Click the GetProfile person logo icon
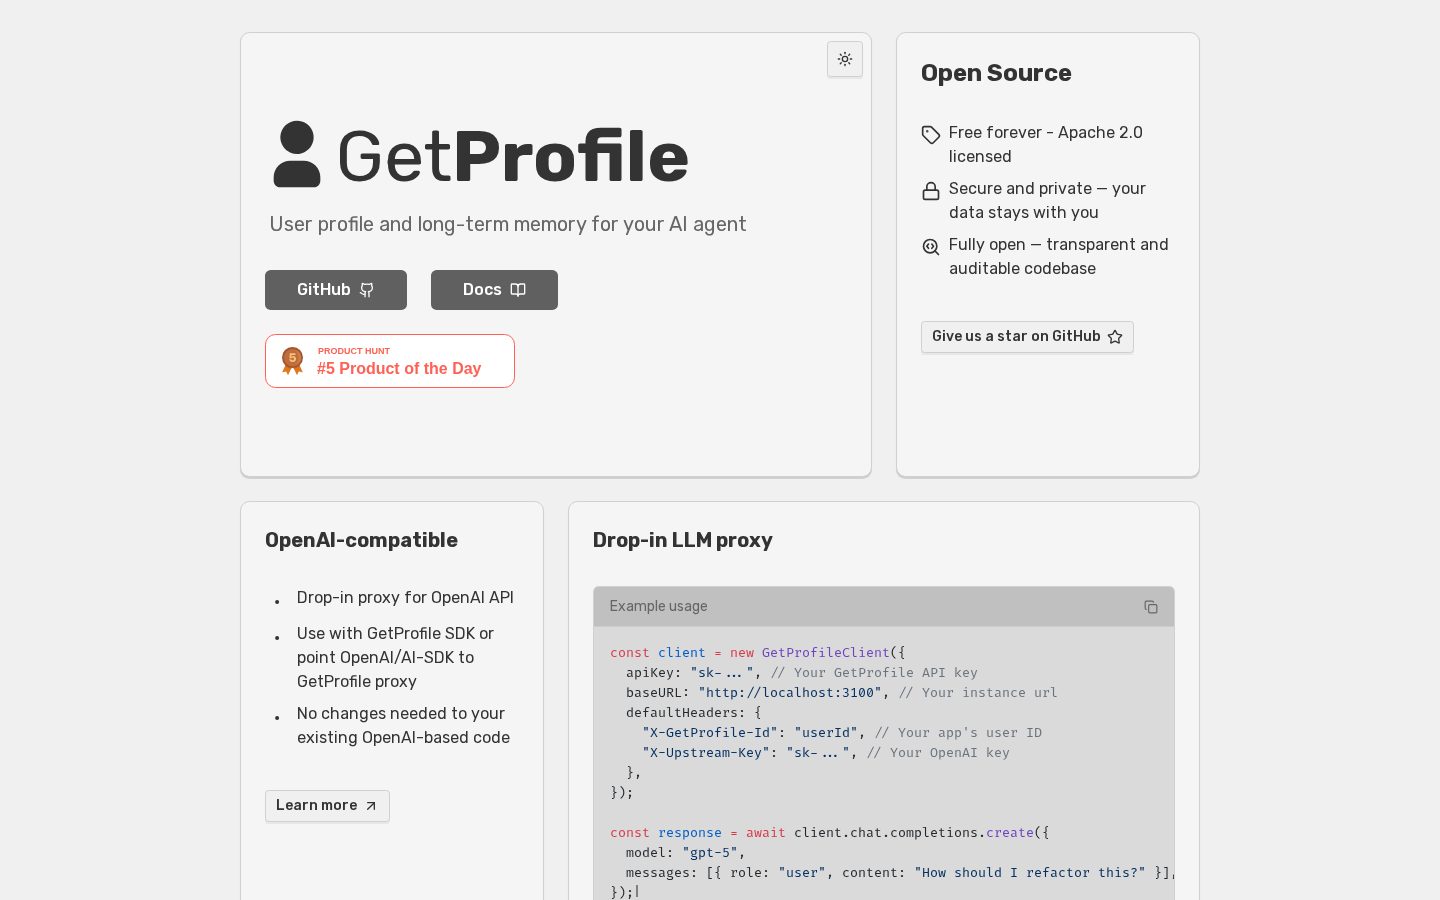 tap(297, 155)
